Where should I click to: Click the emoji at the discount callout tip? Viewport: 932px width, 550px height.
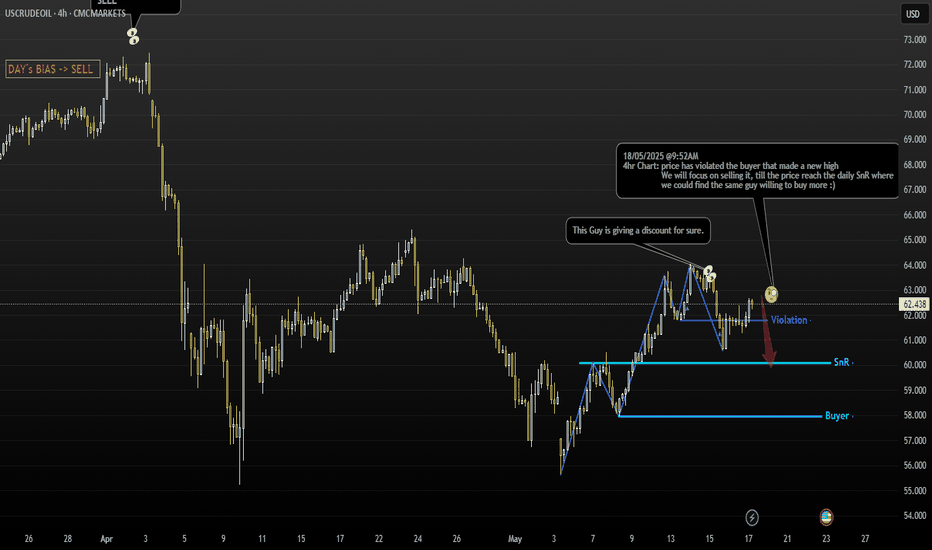click(x=709, y=274)
